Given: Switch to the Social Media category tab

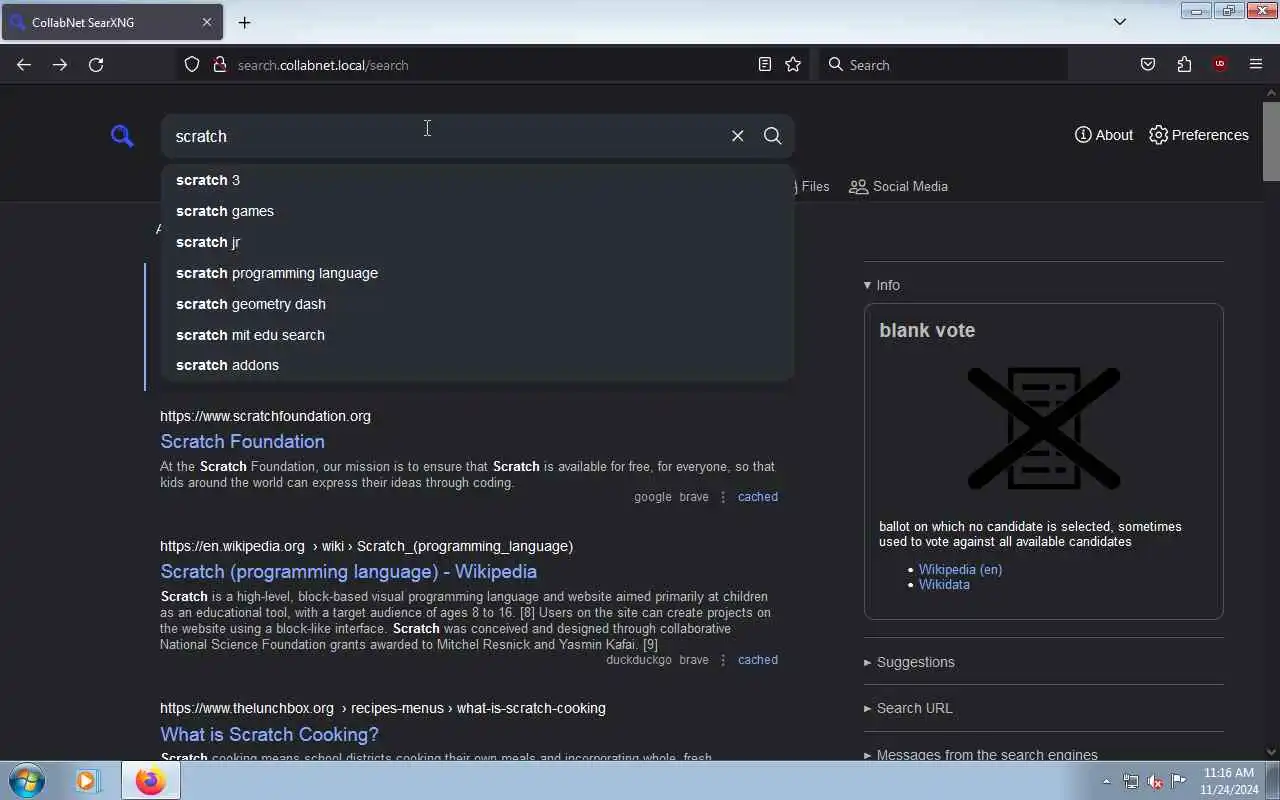Looking at the screenshot, I should coord(898,186).
